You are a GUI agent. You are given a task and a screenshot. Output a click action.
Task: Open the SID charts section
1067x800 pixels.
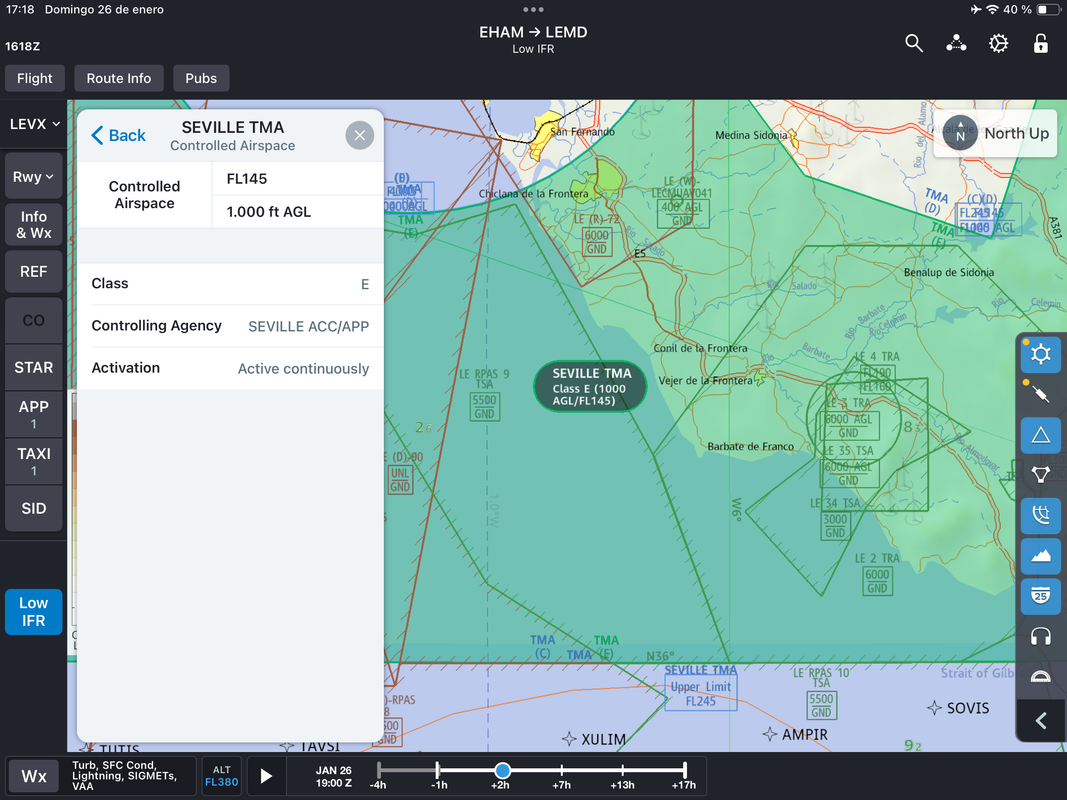pyautogui.click(x=33, y=509)
